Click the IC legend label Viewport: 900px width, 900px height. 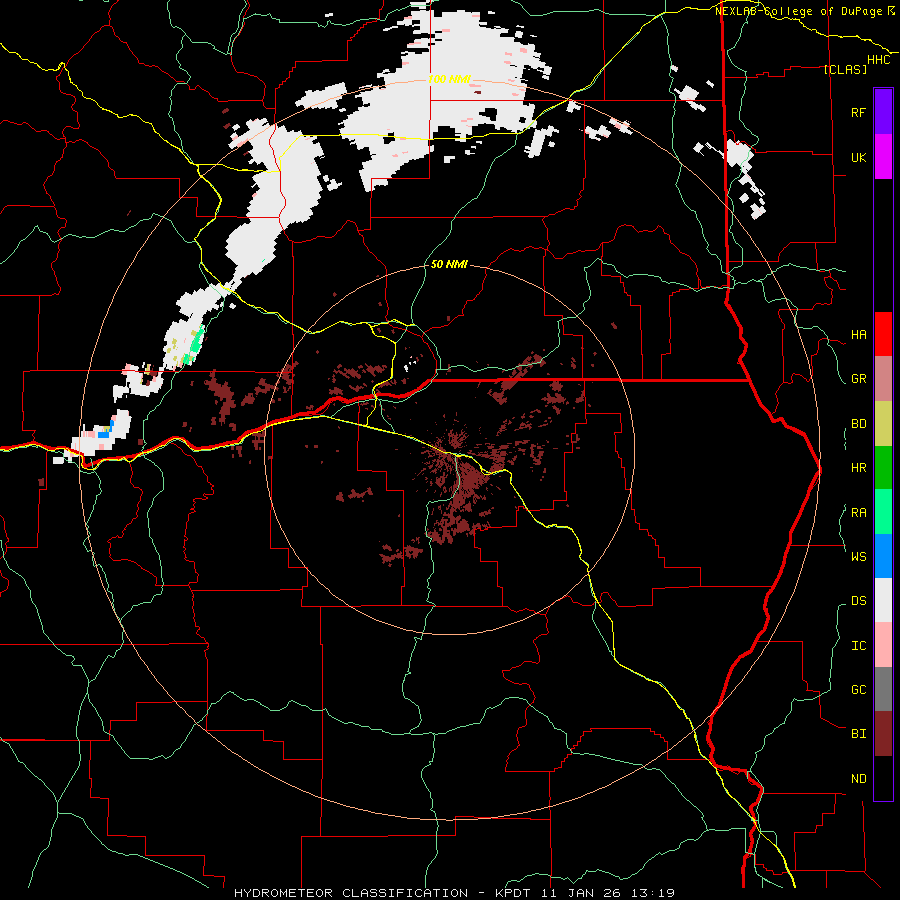(x=858, y=646)
